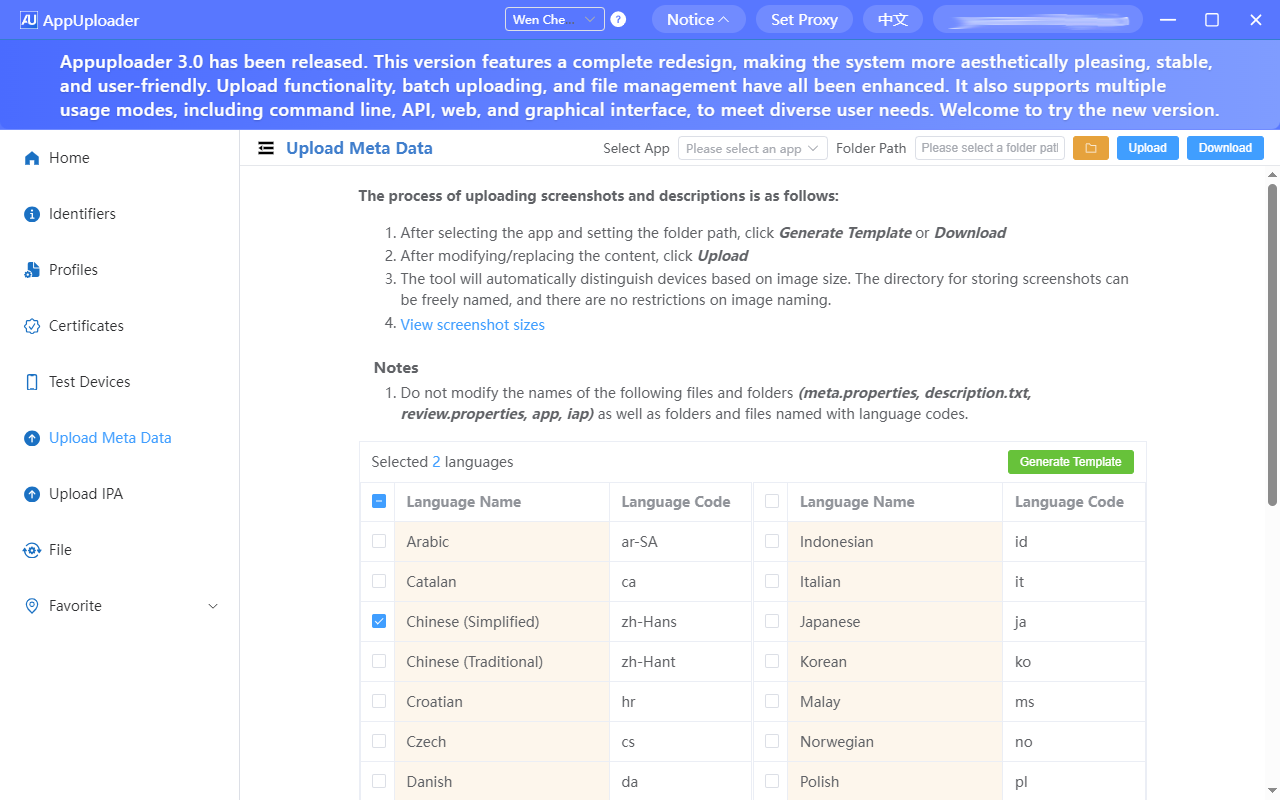Check the Norwegian language checkbox
1280x800 pixels.
pos(772,741)
